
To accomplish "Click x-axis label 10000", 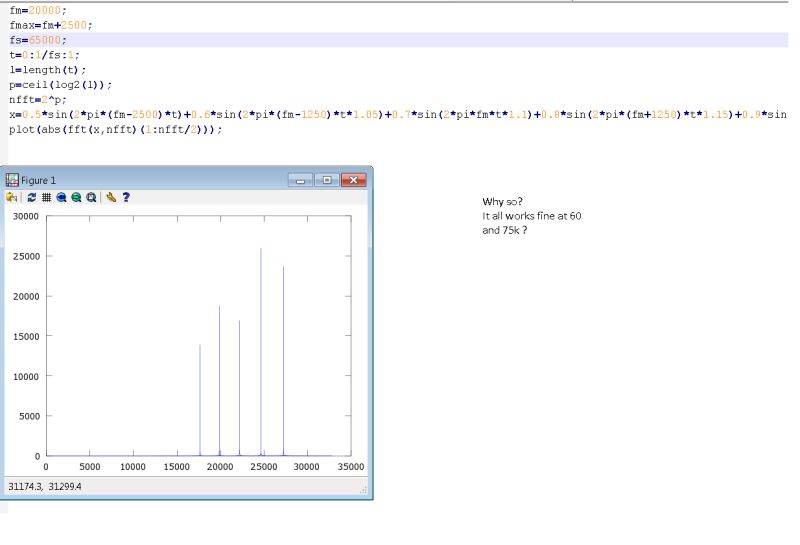I will (133, 466).
